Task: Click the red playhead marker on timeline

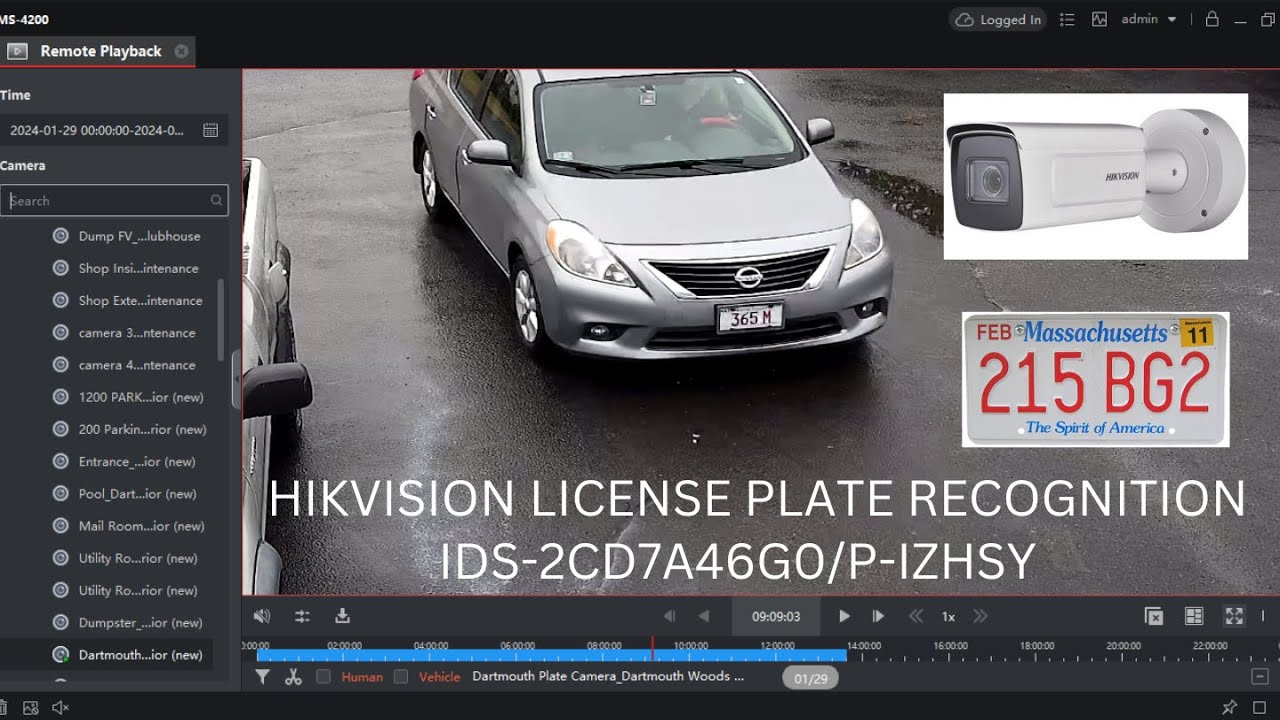Action: point(653,649)
